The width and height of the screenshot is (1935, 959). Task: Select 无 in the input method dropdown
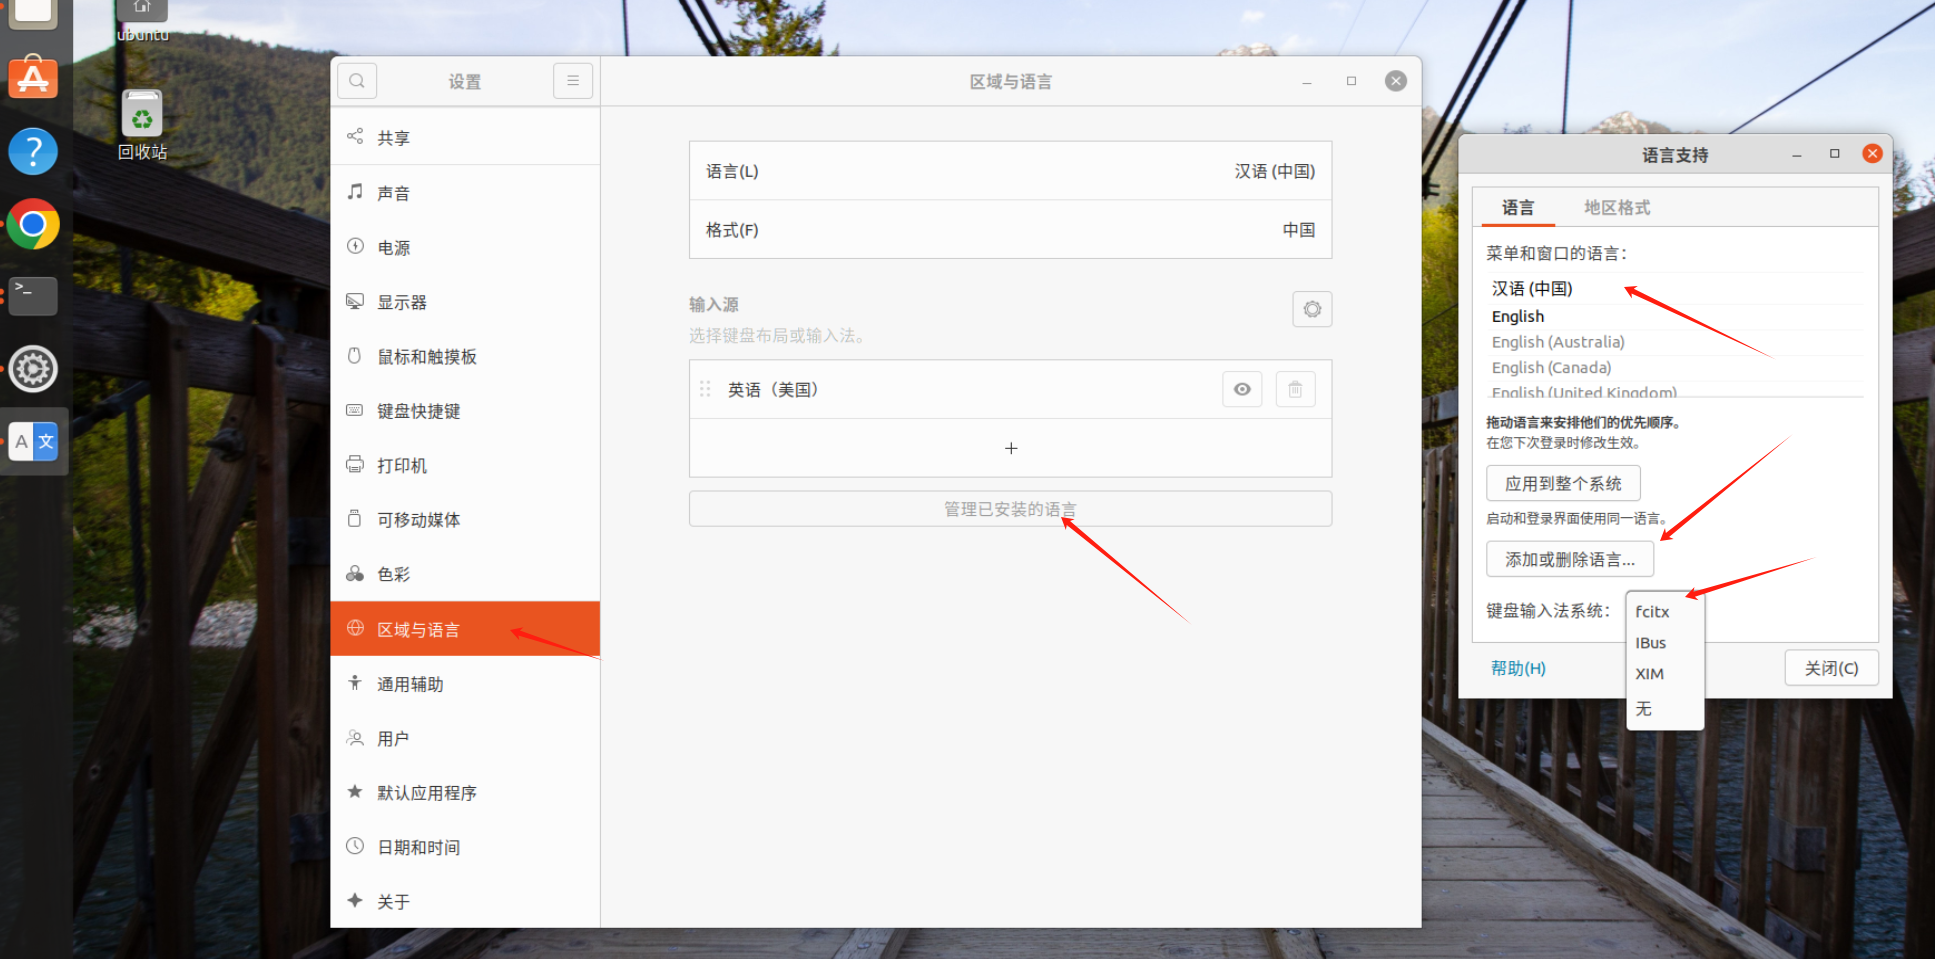(x=1665, y=709)
